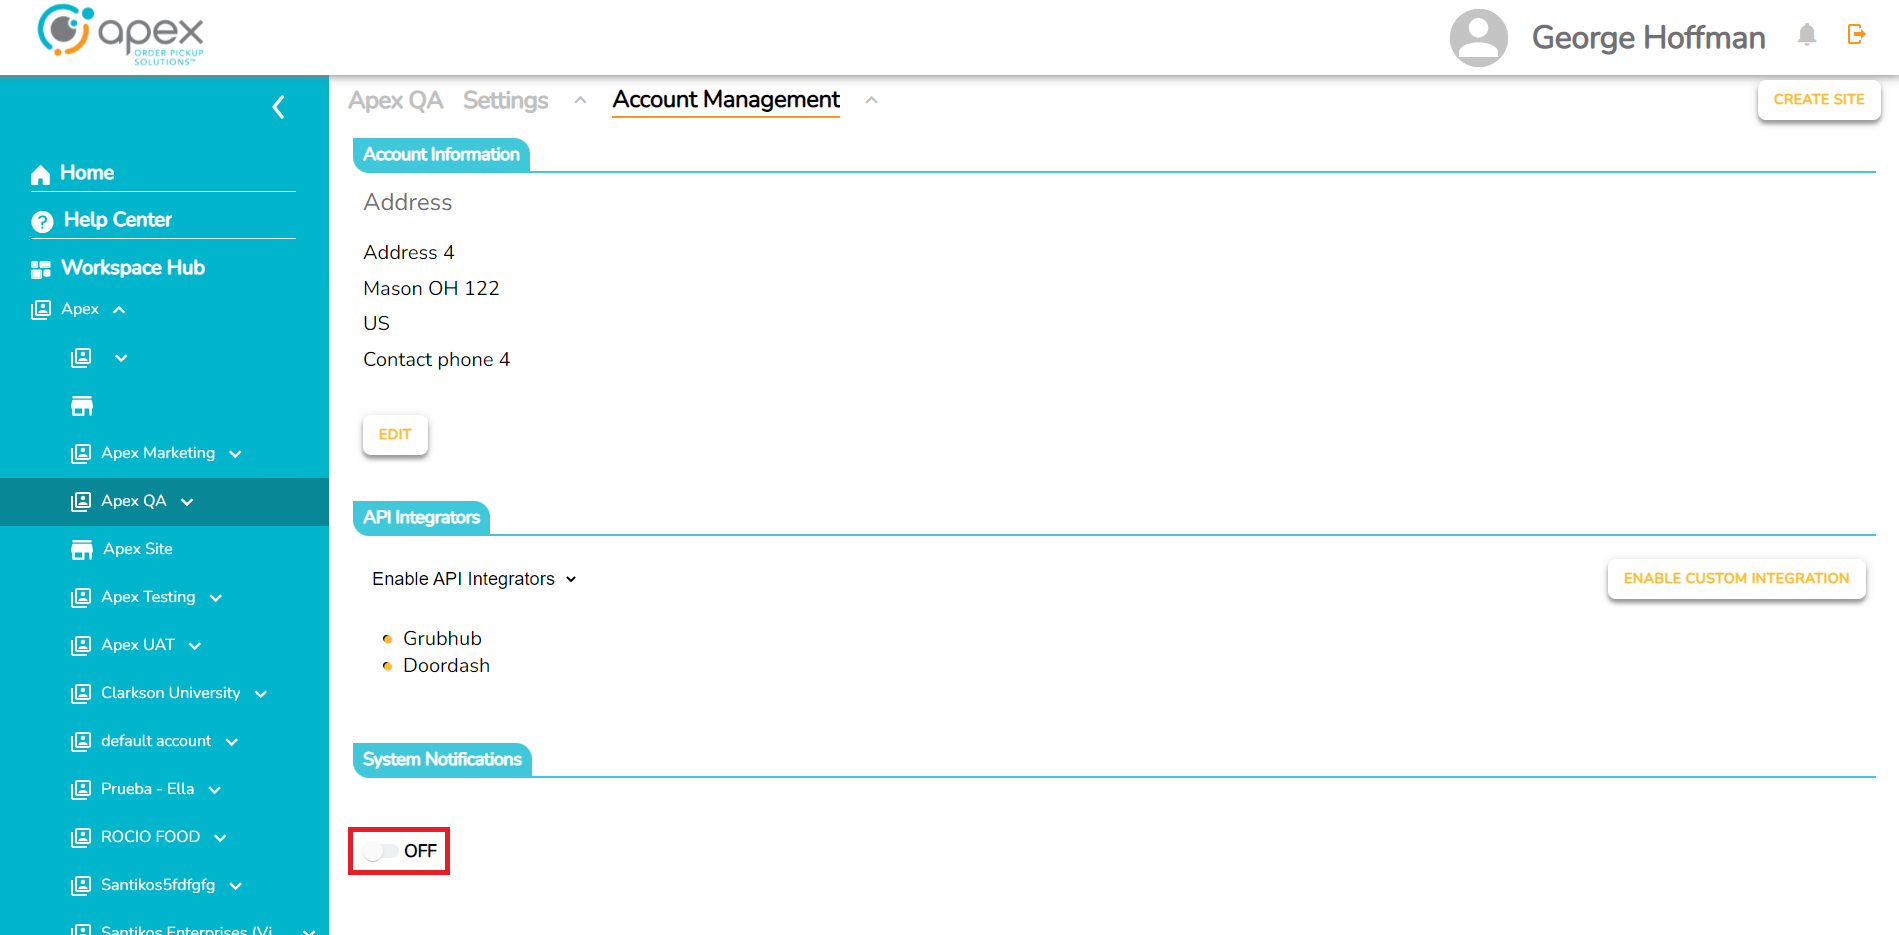Click the notification bell icon
The height and width of the screenshot is (935, 1899).
(1806, 36)
